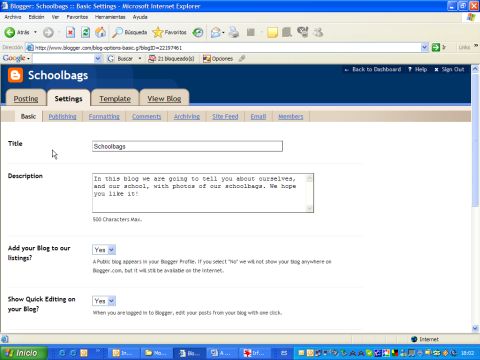Open the Edición menu

[x=36, y=17]
